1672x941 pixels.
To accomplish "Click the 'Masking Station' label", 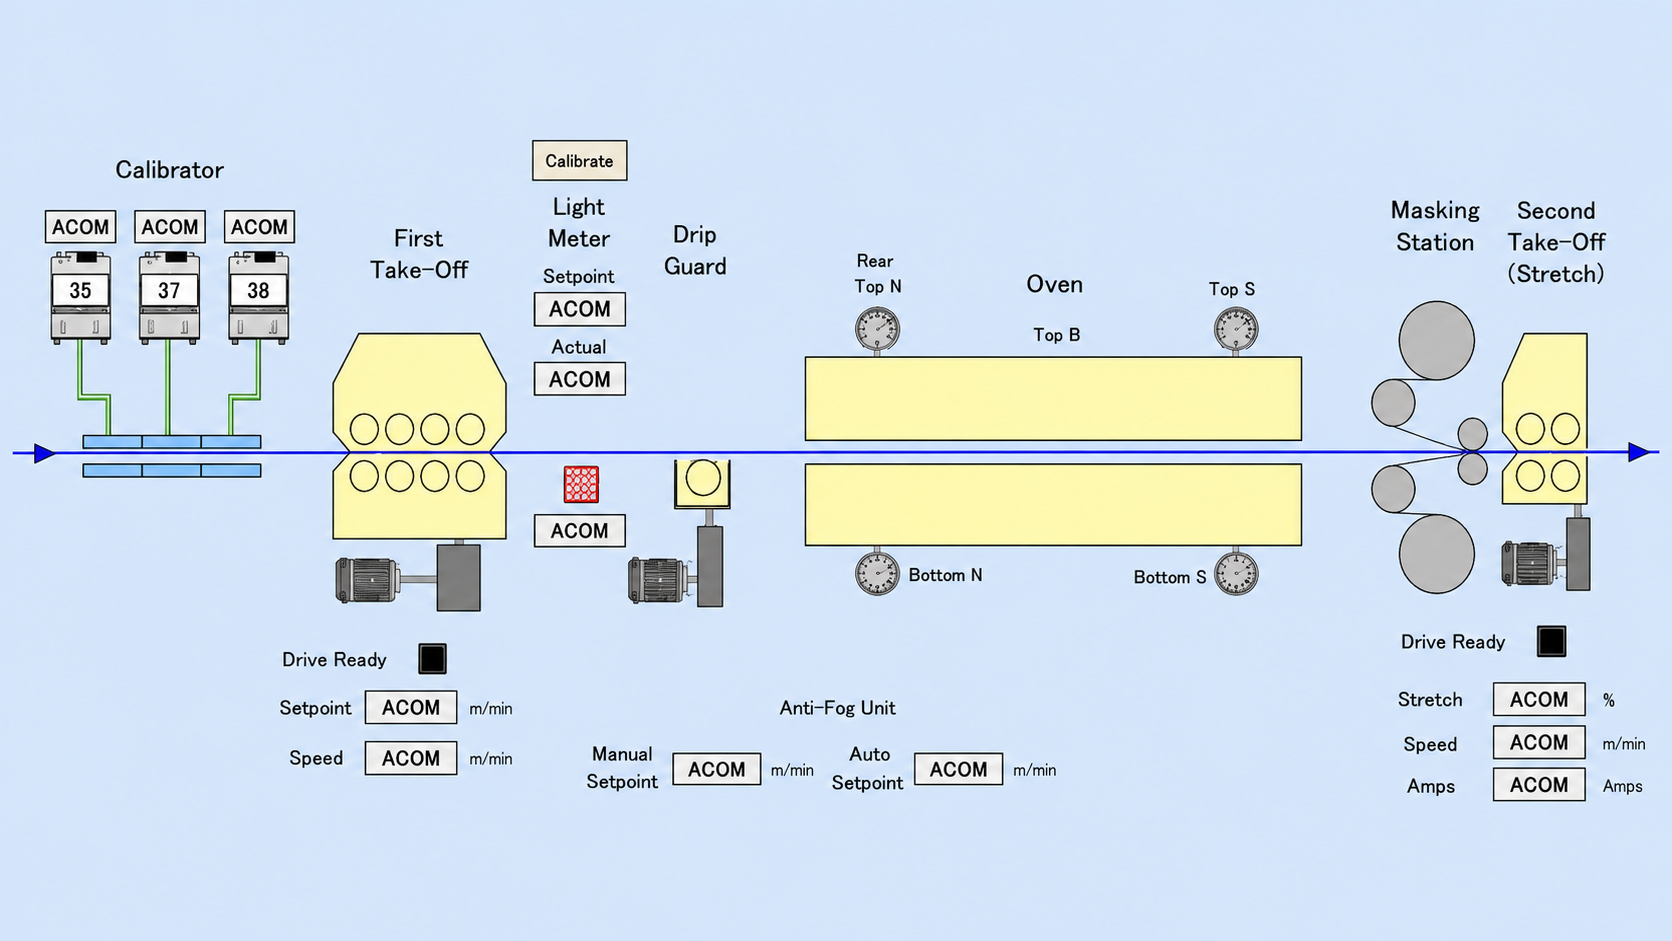I will pyautogui.click(x=1435, y=226).
